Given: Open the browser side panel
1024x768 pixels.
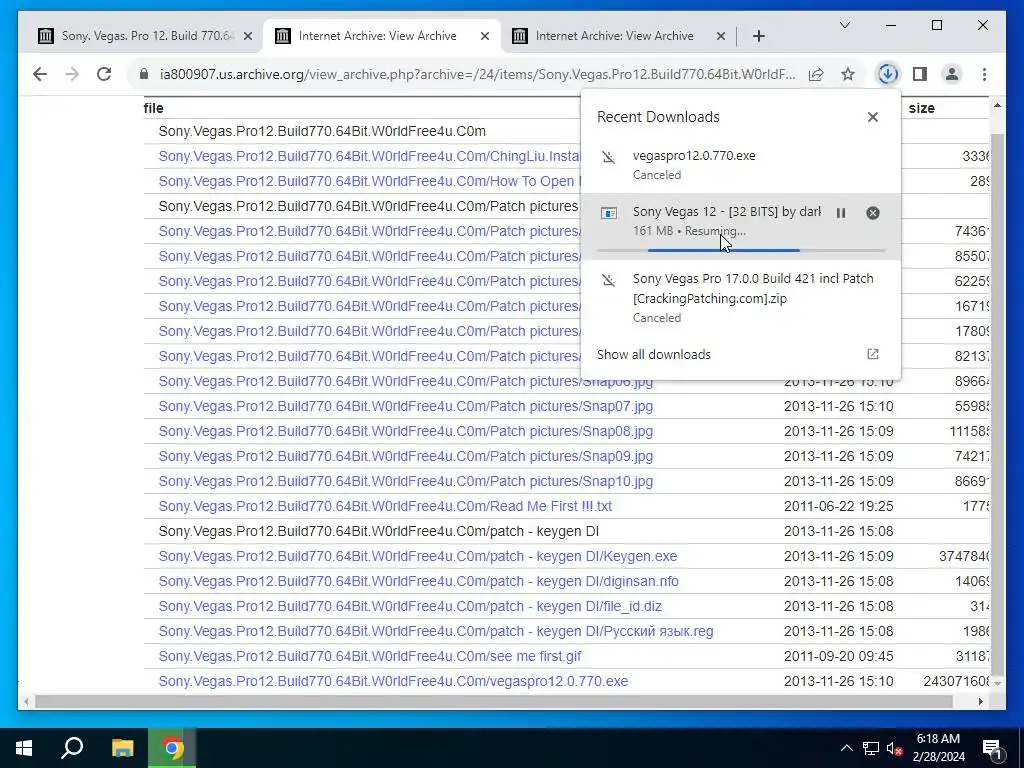Looking at the screenshot, I should [x=920, y=74].
